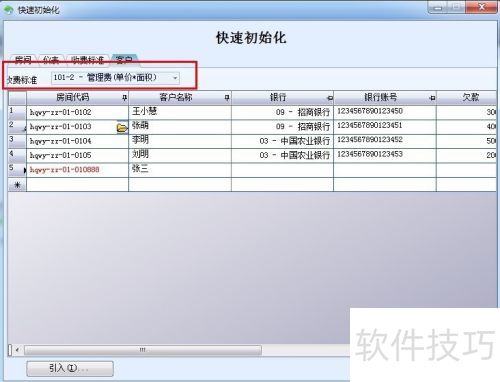Click the 银行账号 column header
This screenshot has height=382, width=500.
tap(385, 98)
